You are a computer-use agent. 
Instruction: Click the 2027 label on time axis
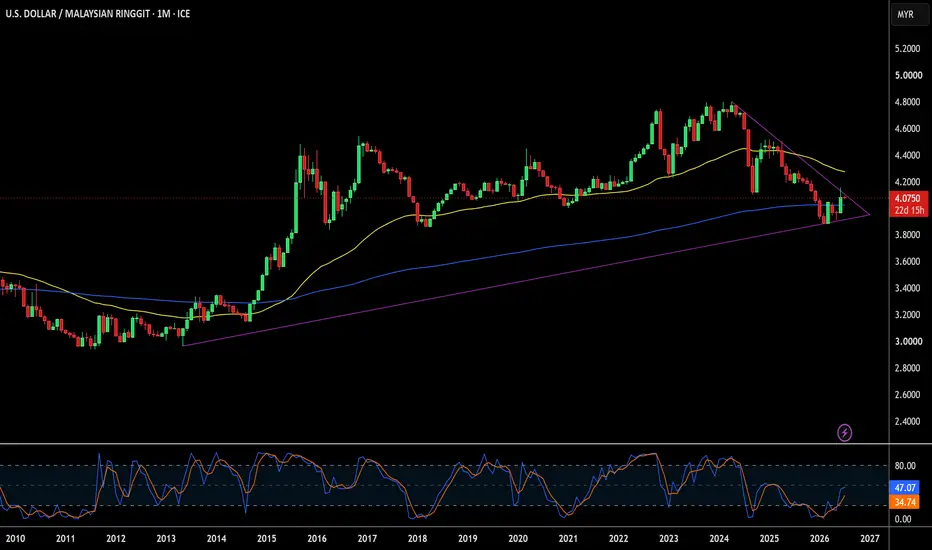click(x=870, y=539)
